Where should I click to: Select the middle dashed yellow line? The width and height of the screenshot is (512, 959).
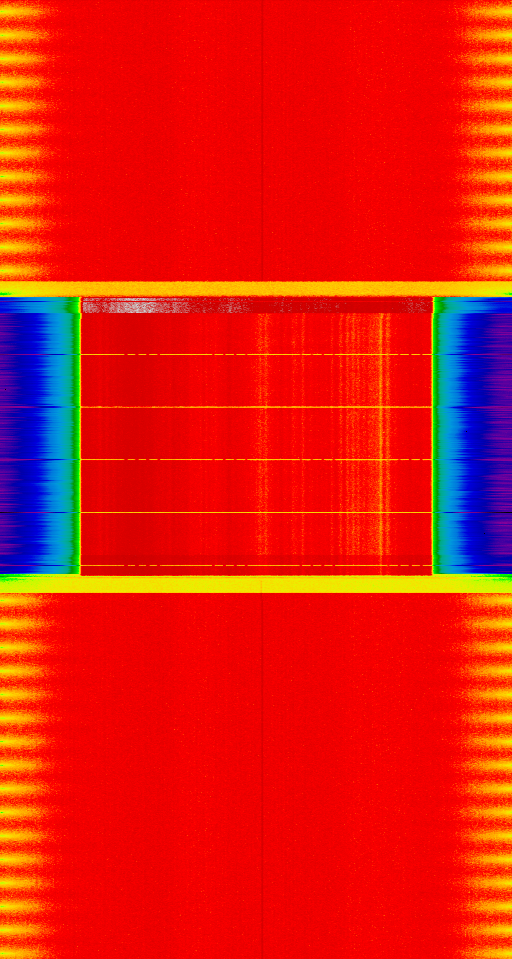tap(256, 459)
